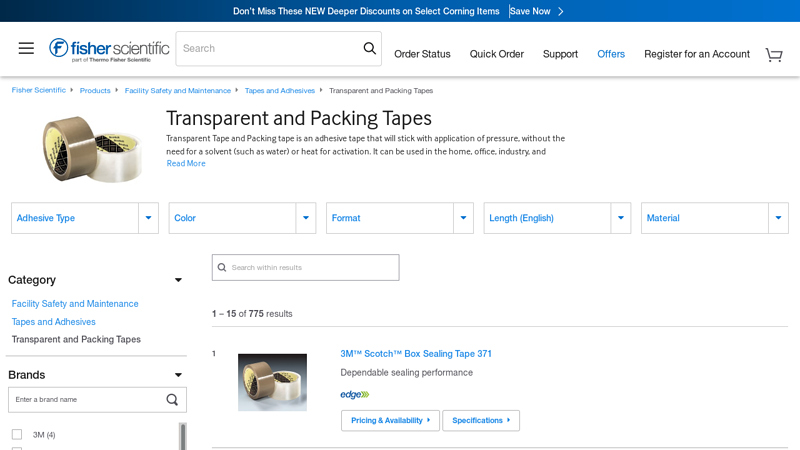Click the Save Now arrow in banner
This screenshot has height=450, width=800.
[x=561, y=11]
